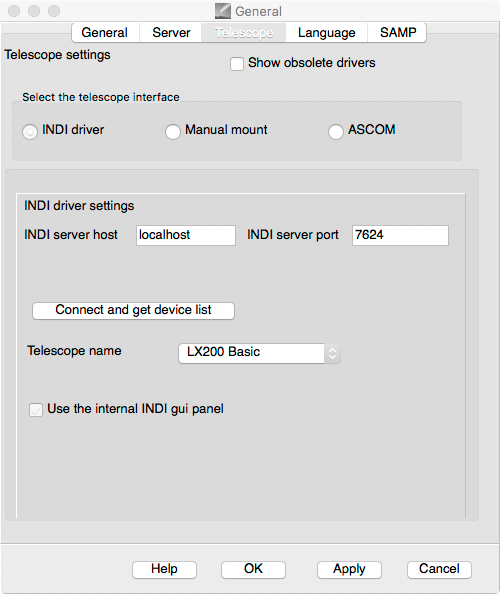
Task: Click the INDI server port field
Action: click(x=400, y=235)
